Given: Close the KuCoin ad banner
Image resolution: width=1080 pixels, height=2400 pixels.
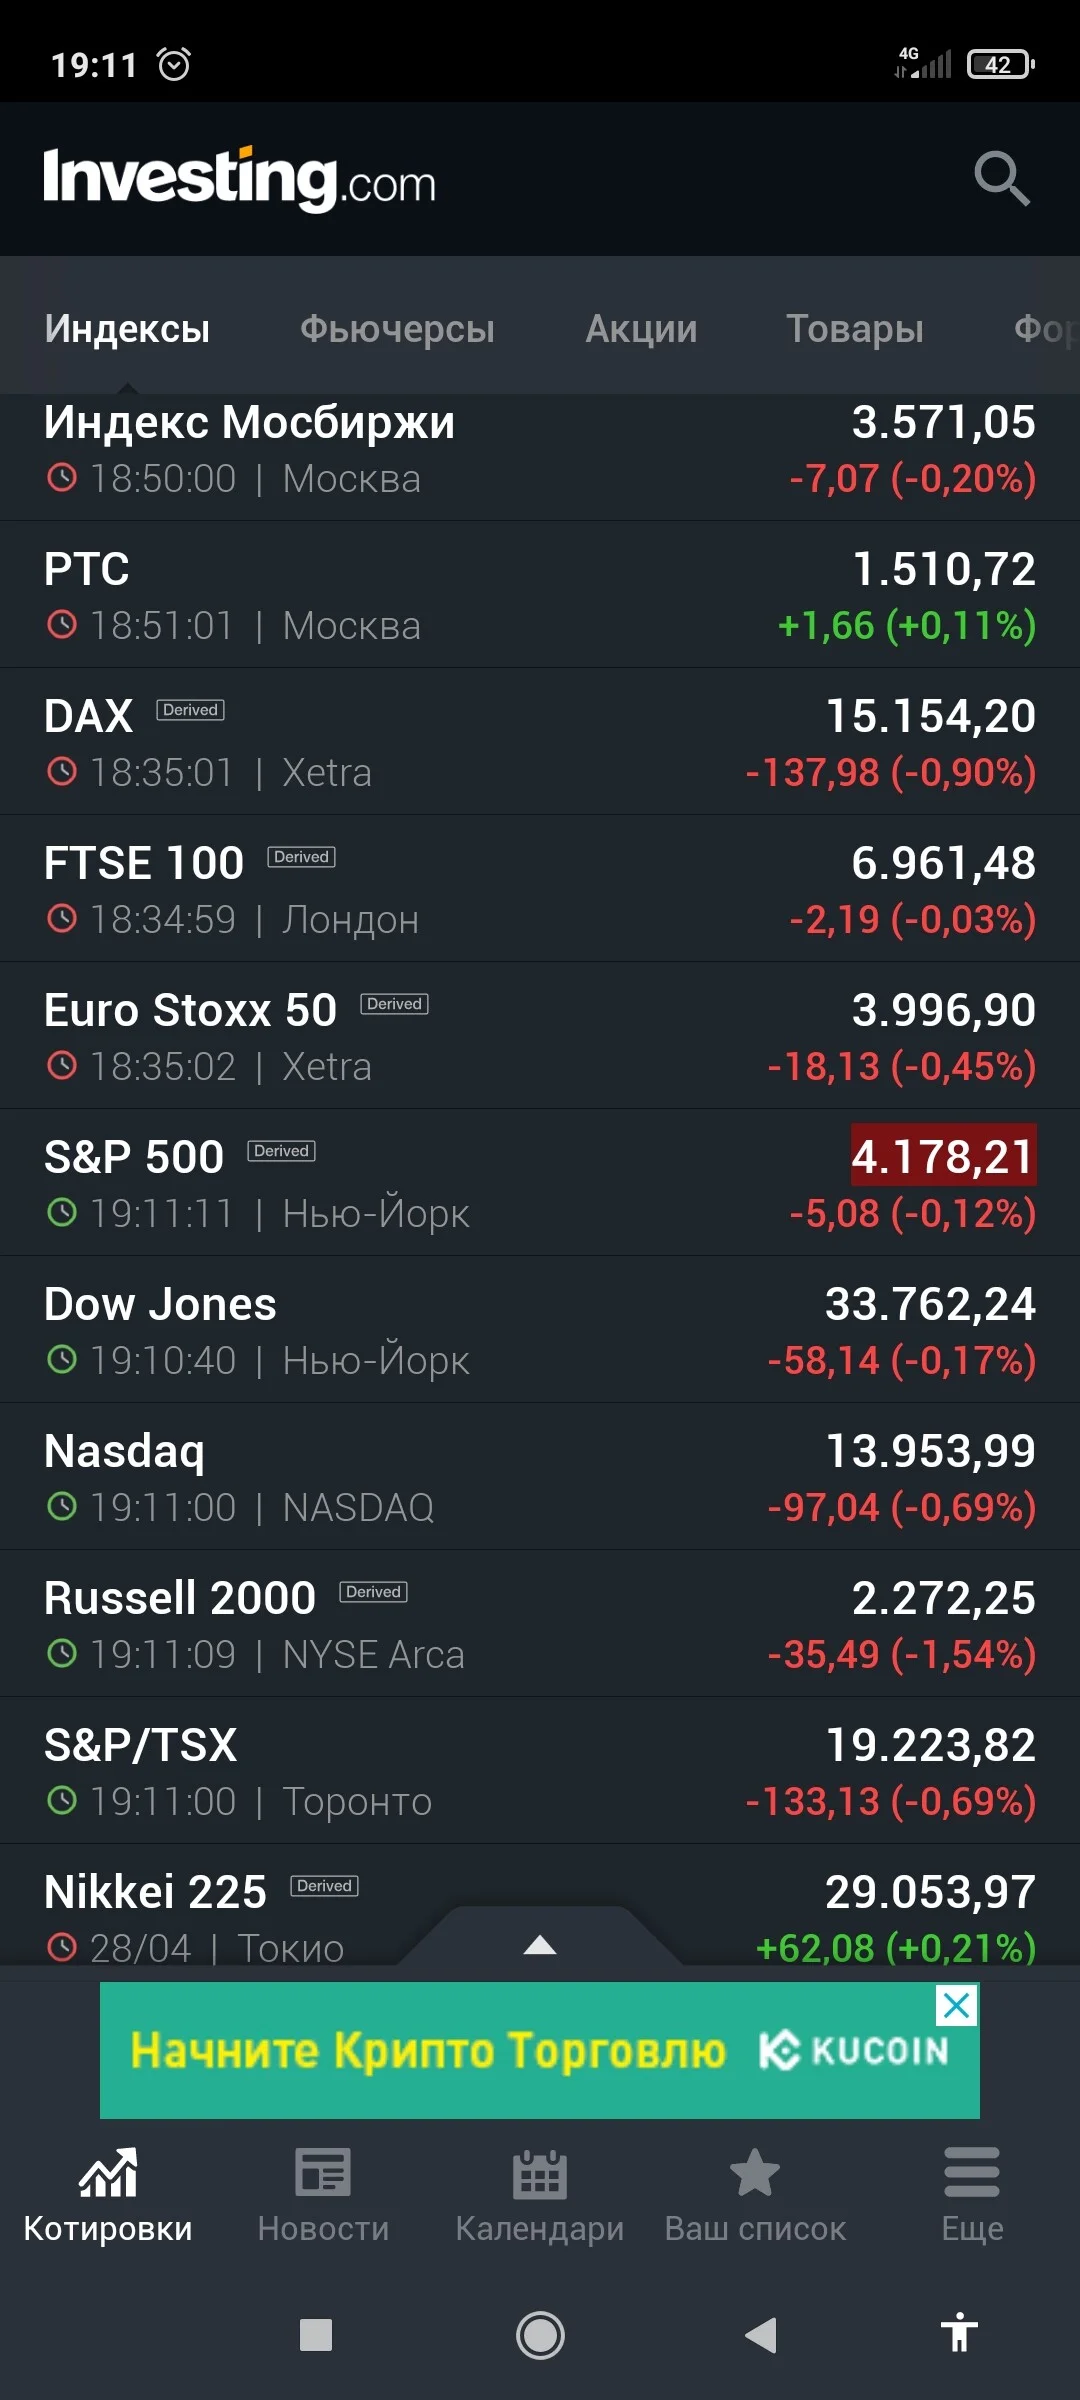Looking at the screenshot, I should [957, 2005].
